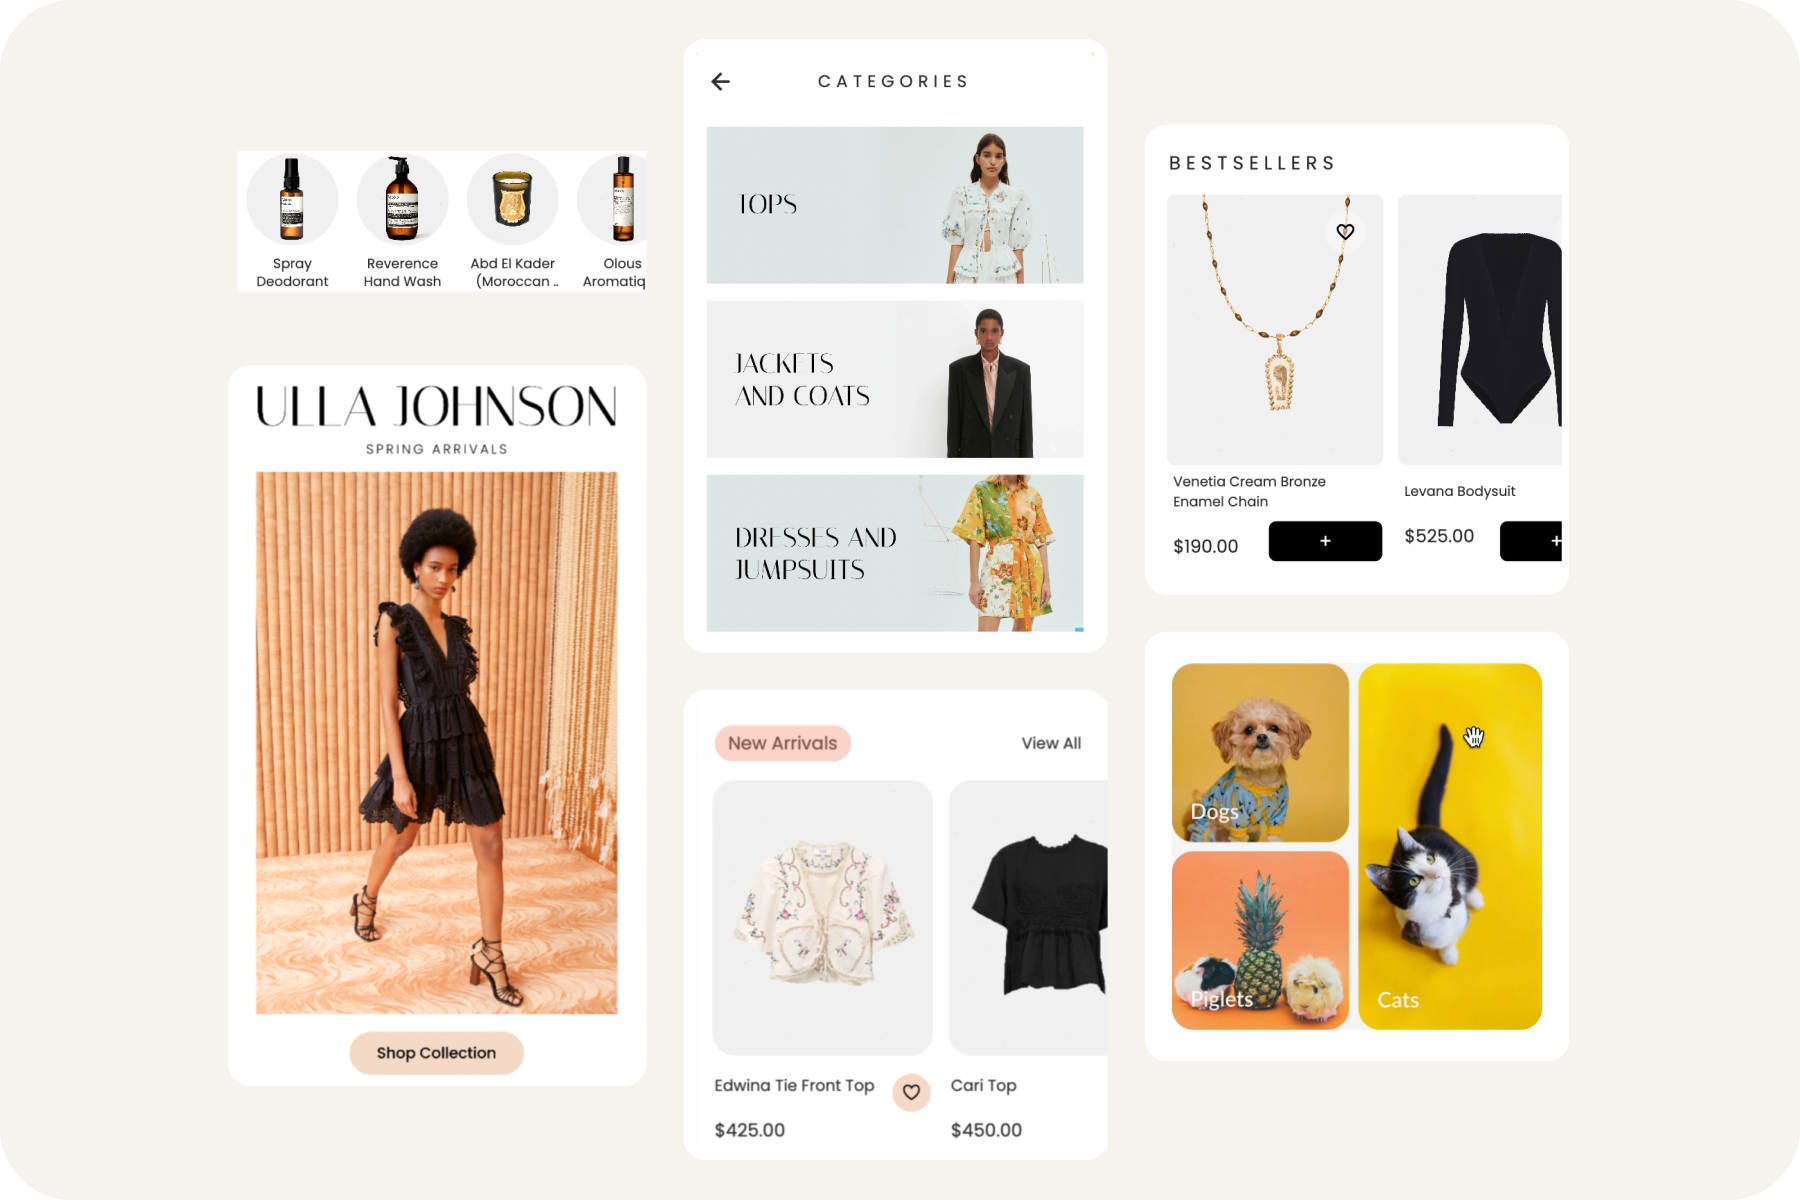Open the Cats category tile

click(1450, 846)
